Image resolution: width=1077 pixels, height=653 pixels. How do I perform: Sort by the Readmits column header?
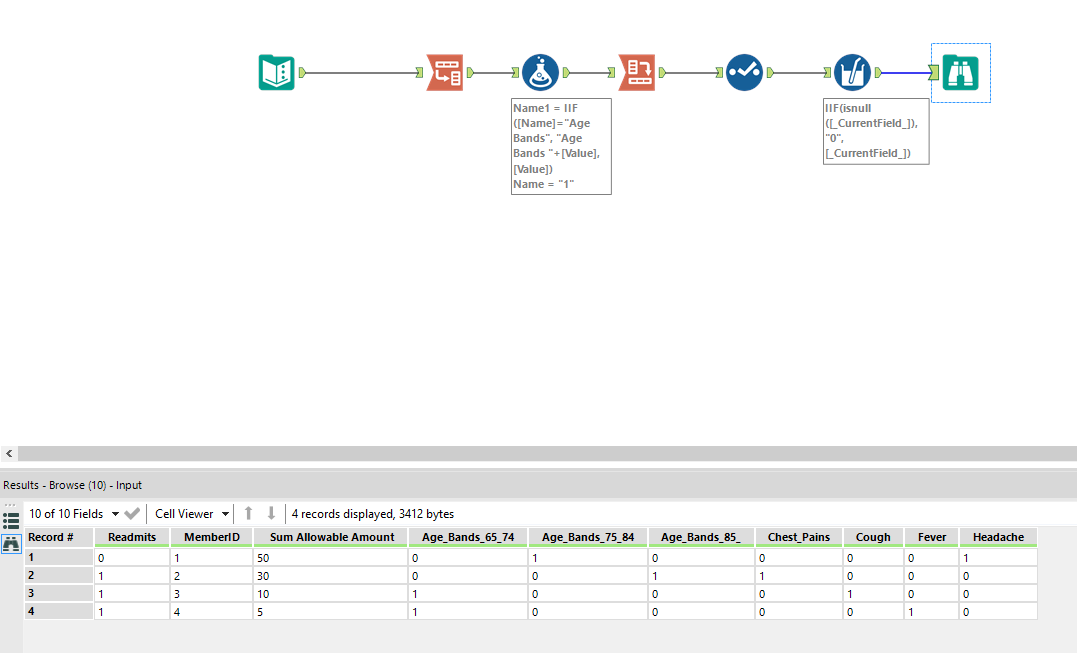pyautogui.click(x=132, y=536)
